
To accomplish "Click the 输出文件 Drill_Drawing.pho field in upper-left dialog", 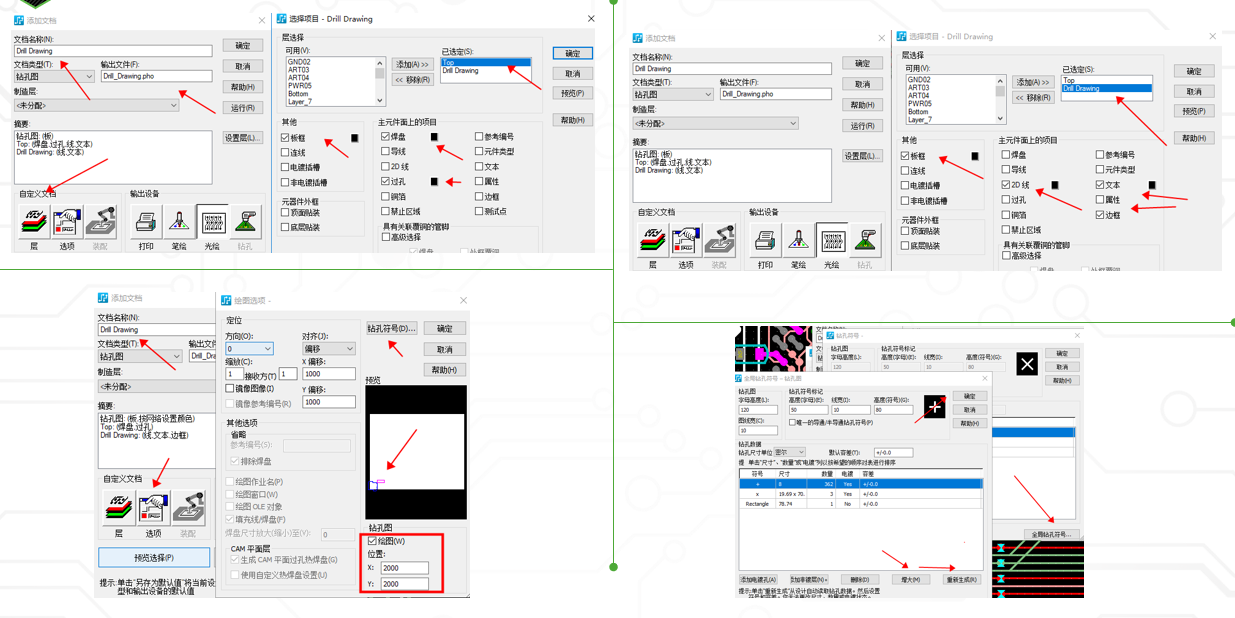I will (x=156, y=76).
